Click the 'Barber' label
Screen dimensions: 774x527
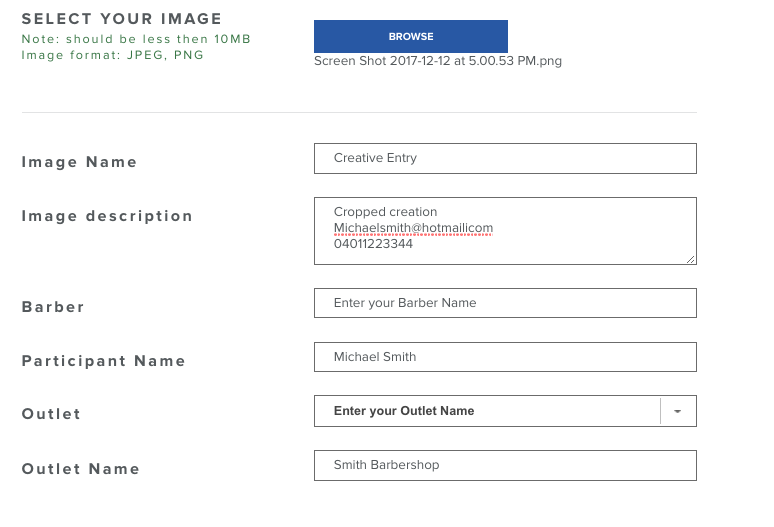[x=53, y=307]
